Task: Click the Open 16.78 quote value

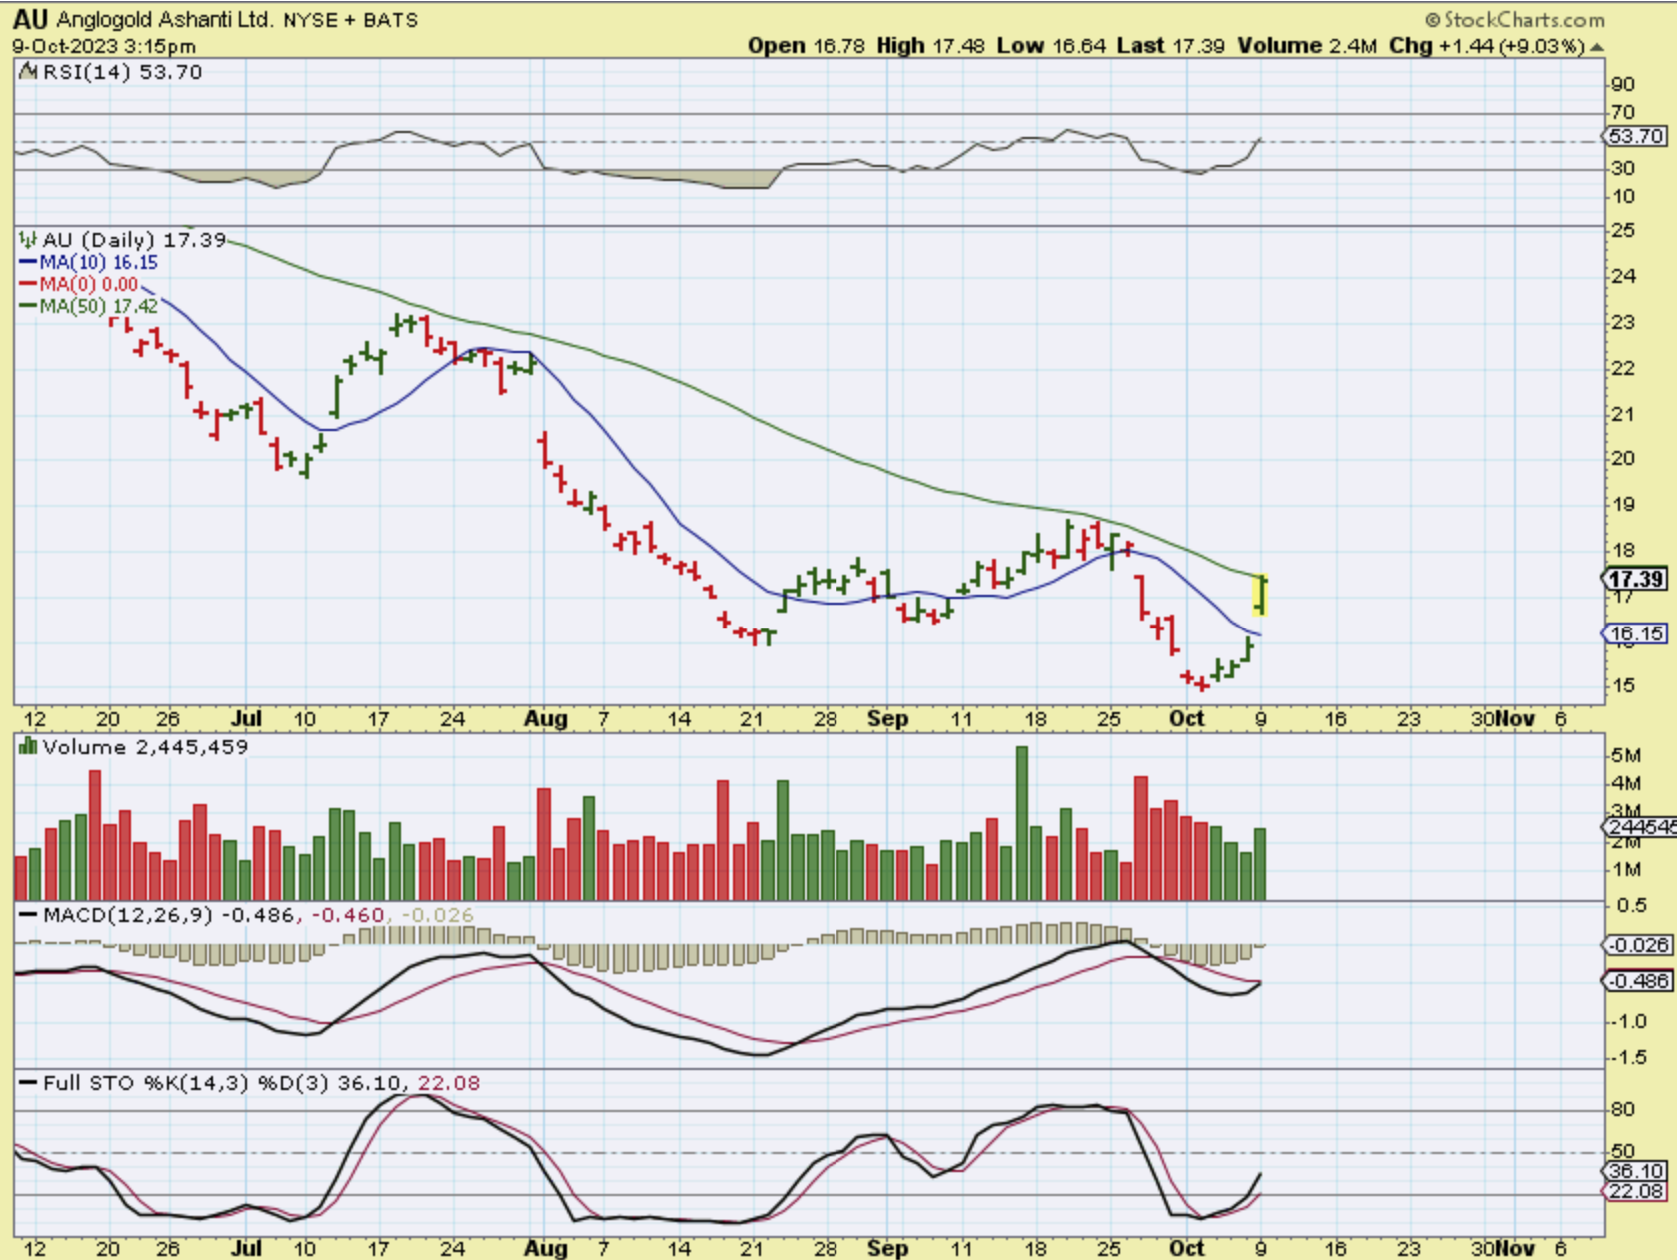Action: click(807, 46)
